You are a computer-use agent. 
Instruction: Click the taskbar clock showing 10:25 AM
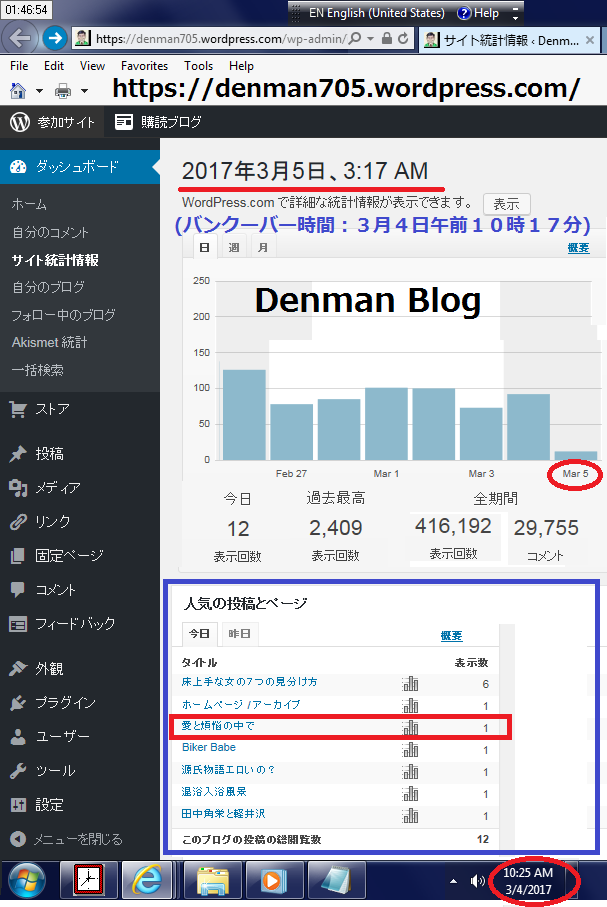click(528, 881)
